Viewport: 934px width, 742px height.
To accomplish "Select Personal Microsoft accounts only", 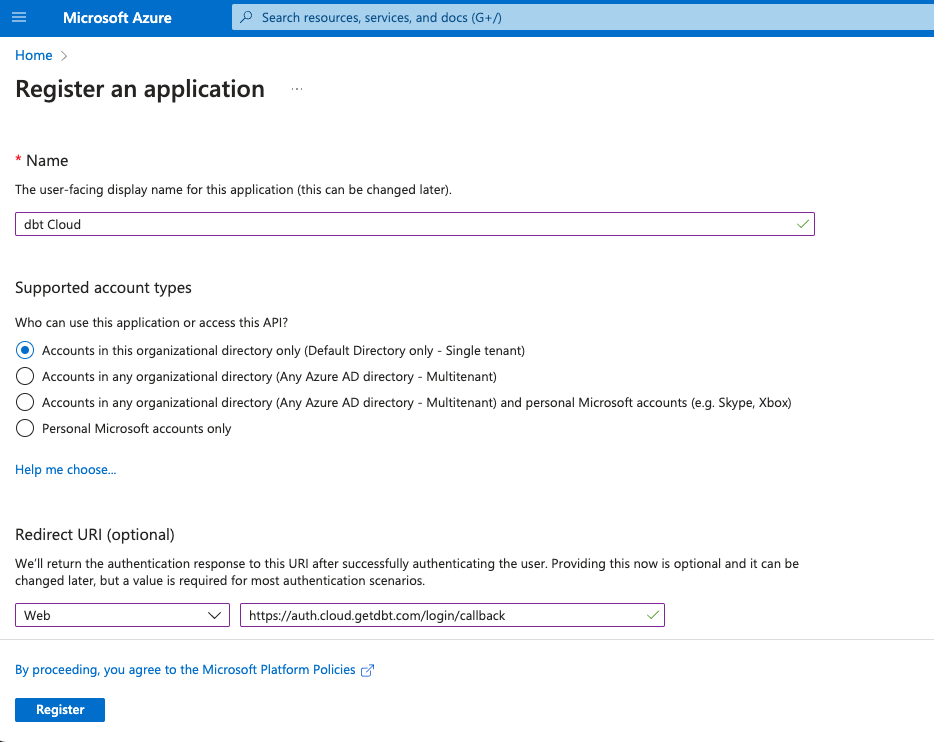I will pyautogui.click(x=24, y=428).
